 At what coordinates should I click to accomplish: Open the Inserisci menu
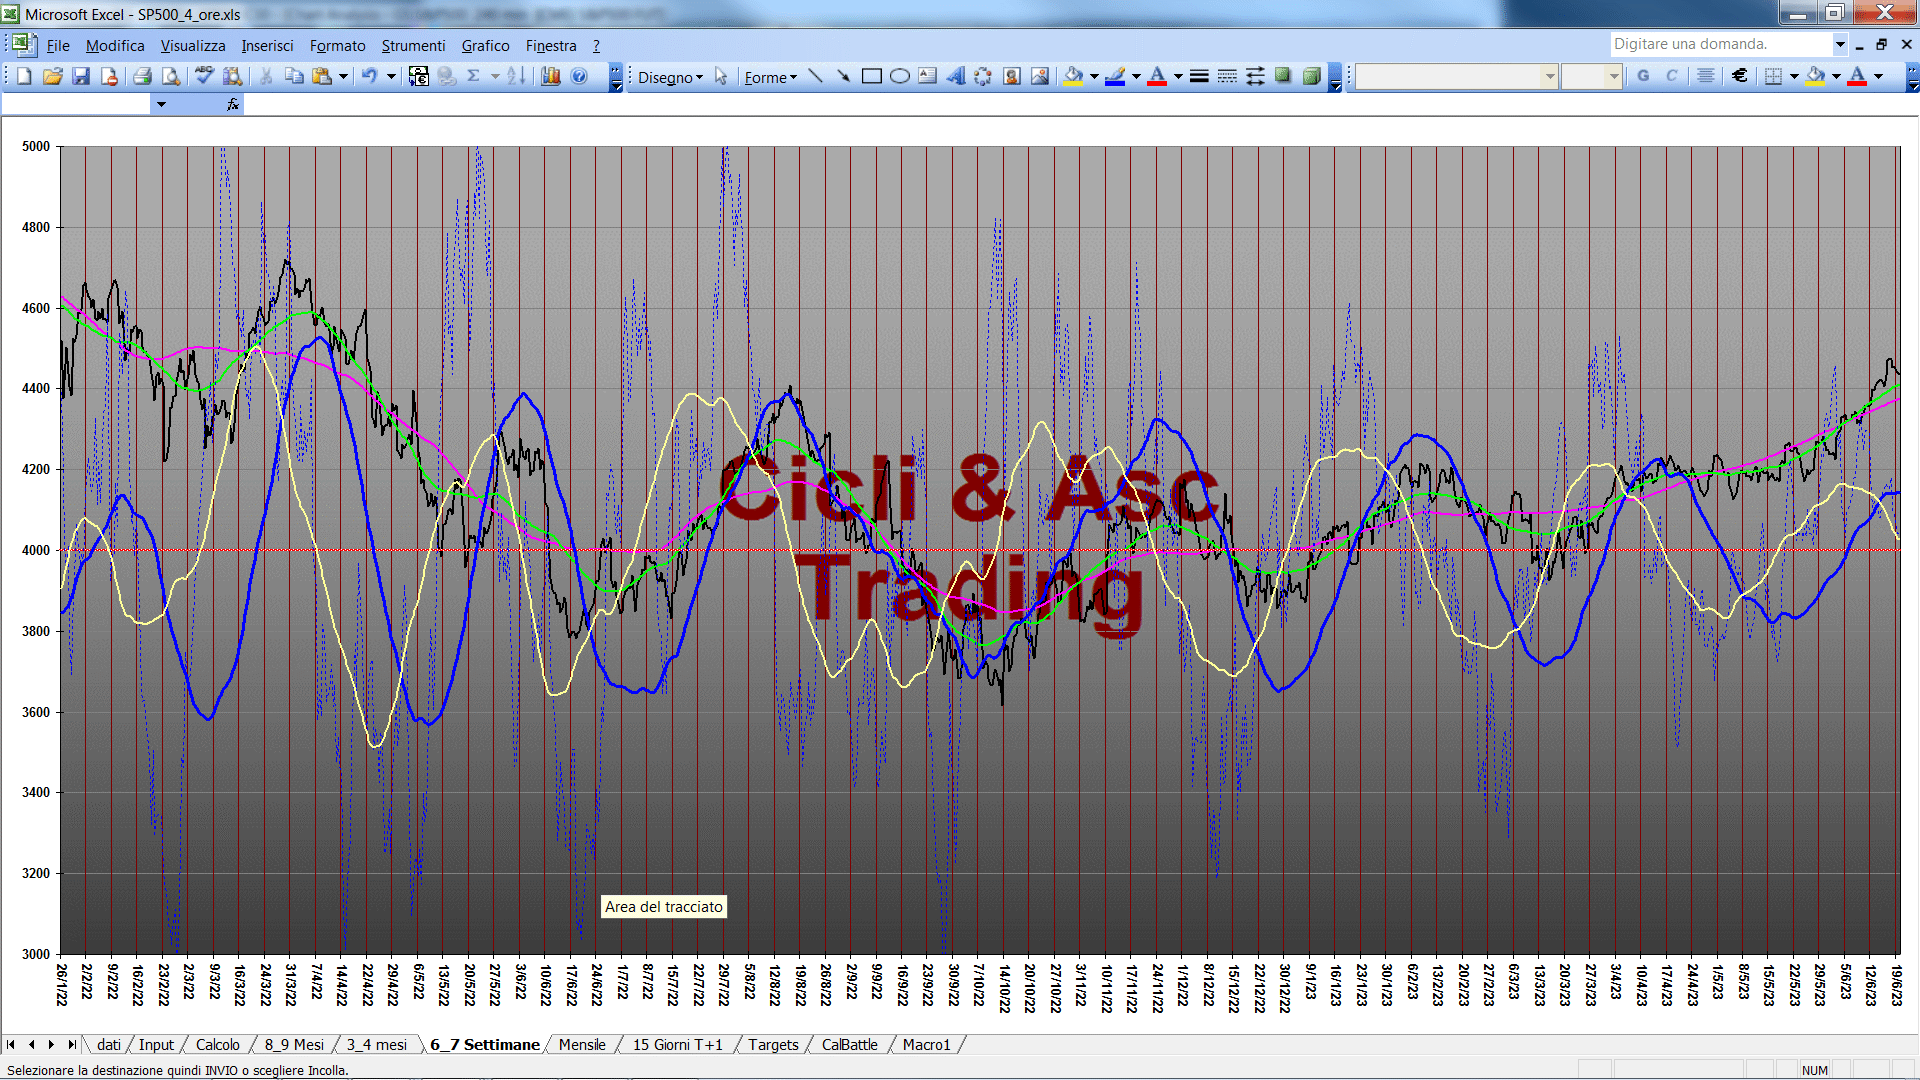[x=267, y=46]
